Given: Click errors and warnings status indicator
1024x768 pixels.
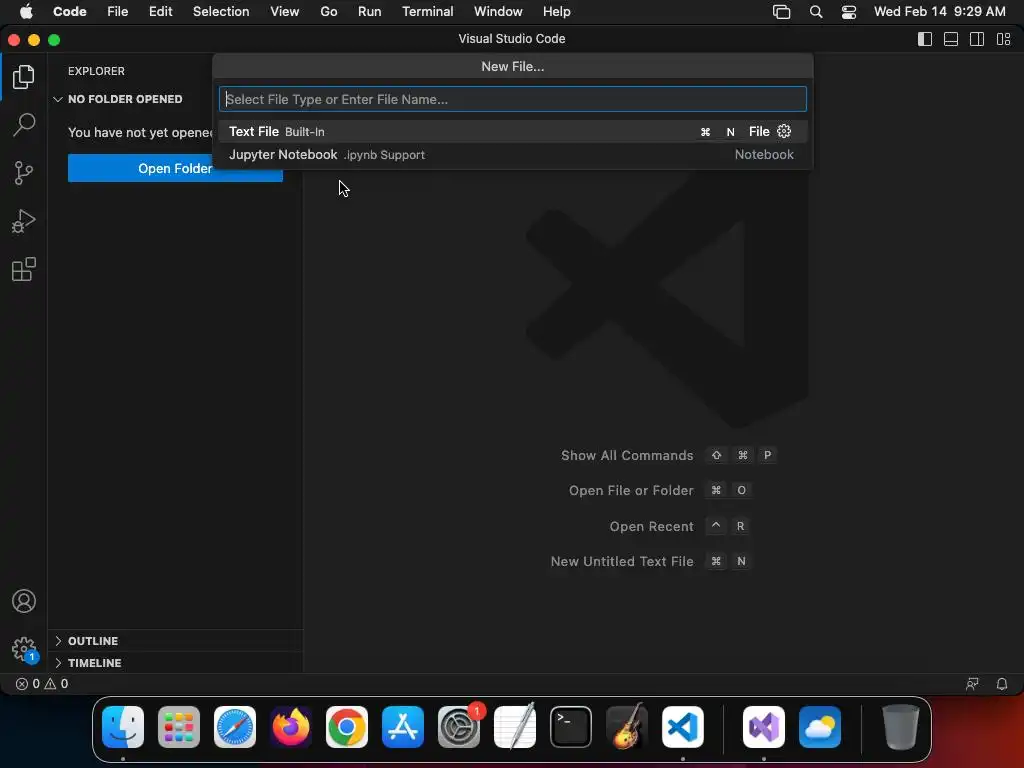Looking at the screenshot, I should click(x=42, y=684).
